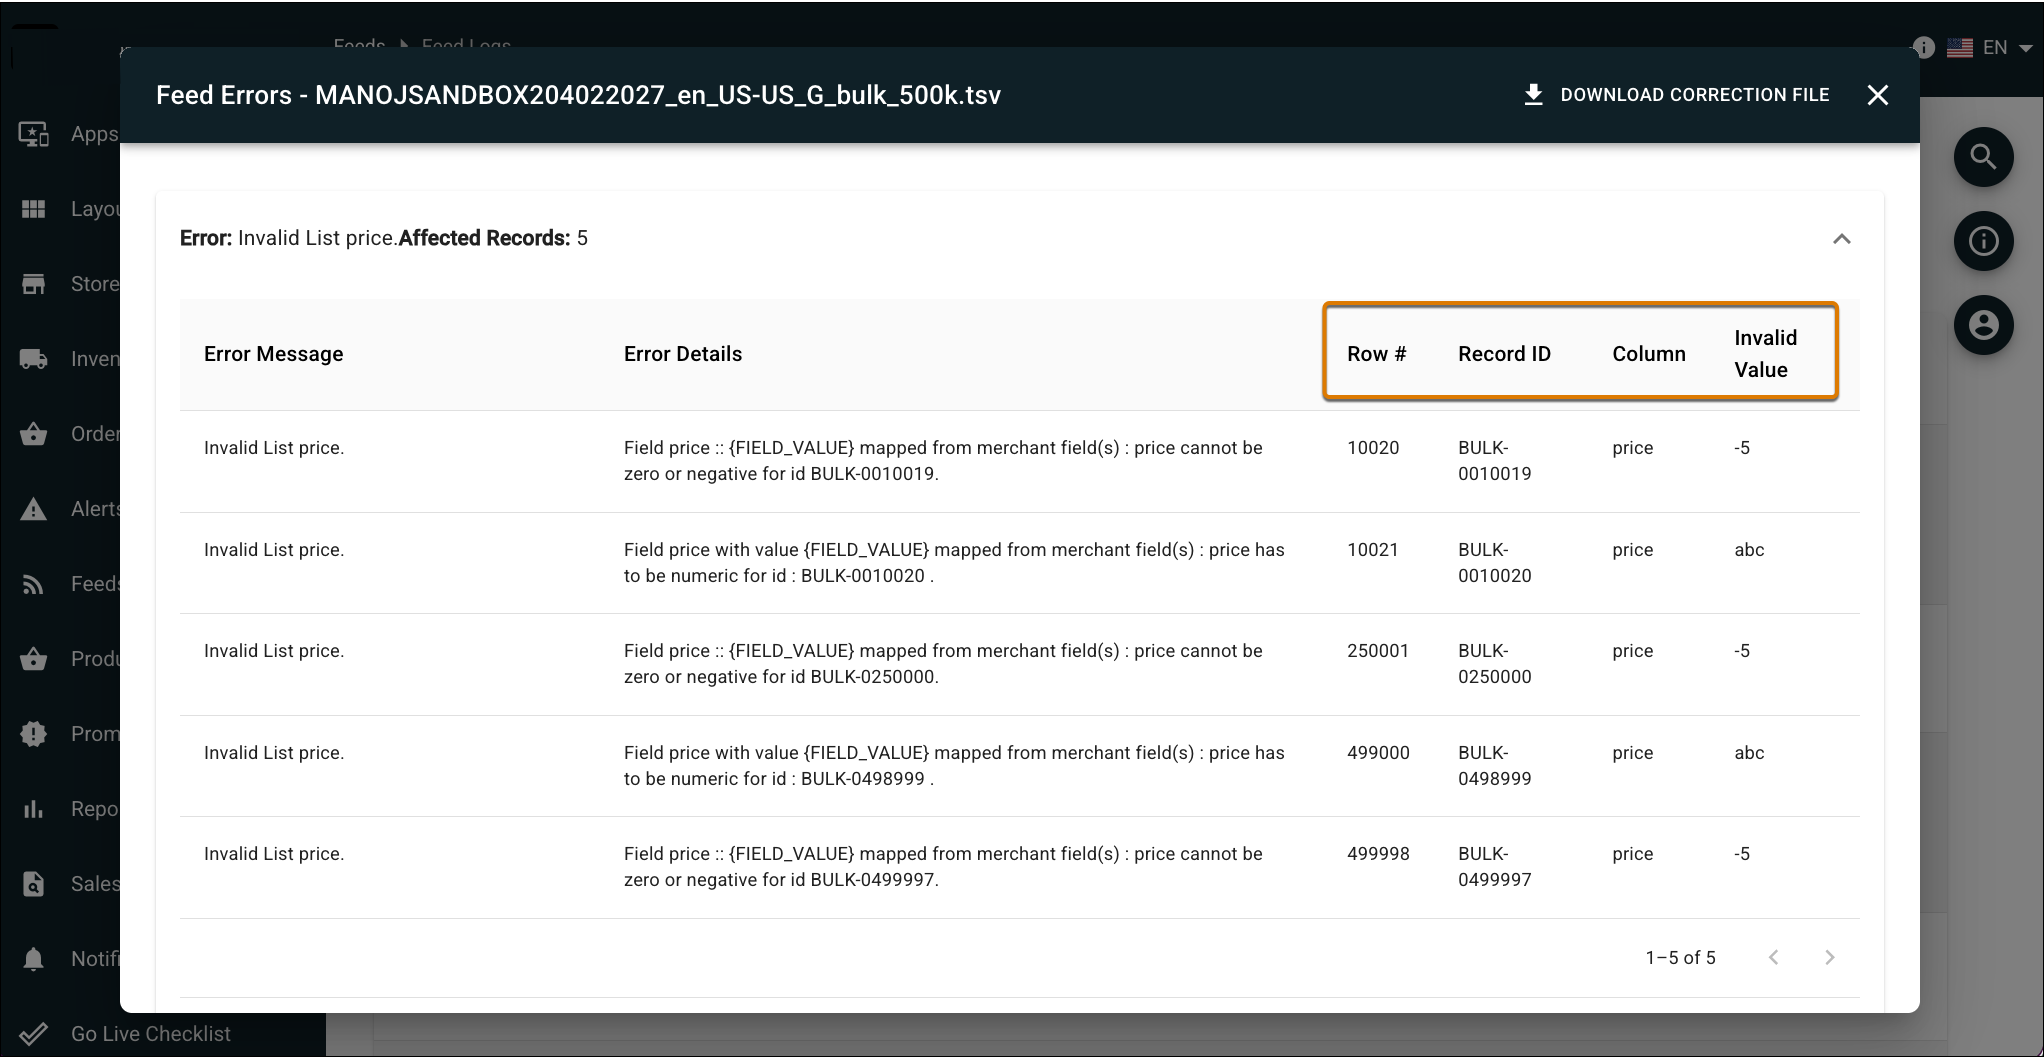Open Inventory truck icon in sidebar
2044x1057 pixels.
(34, 359)
